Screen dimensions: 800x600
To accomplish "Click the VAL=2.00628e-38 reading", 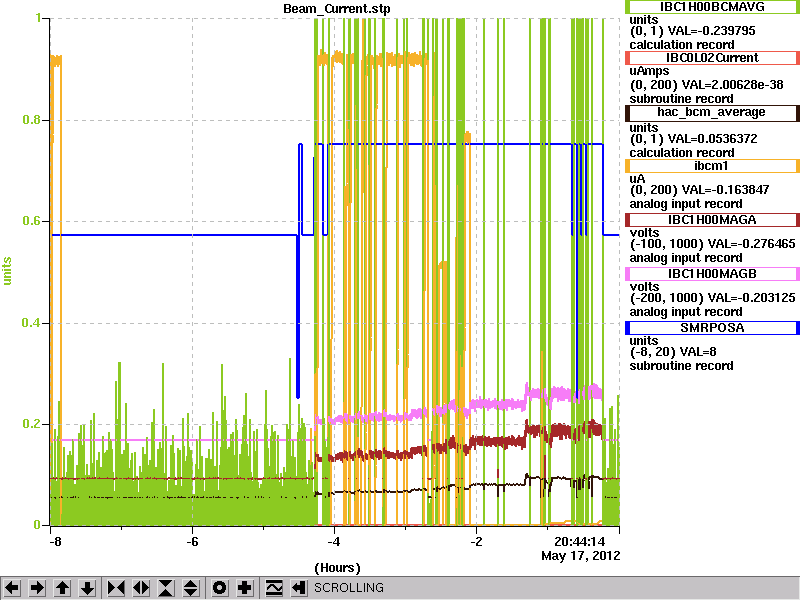I will [x=733, y=85].
